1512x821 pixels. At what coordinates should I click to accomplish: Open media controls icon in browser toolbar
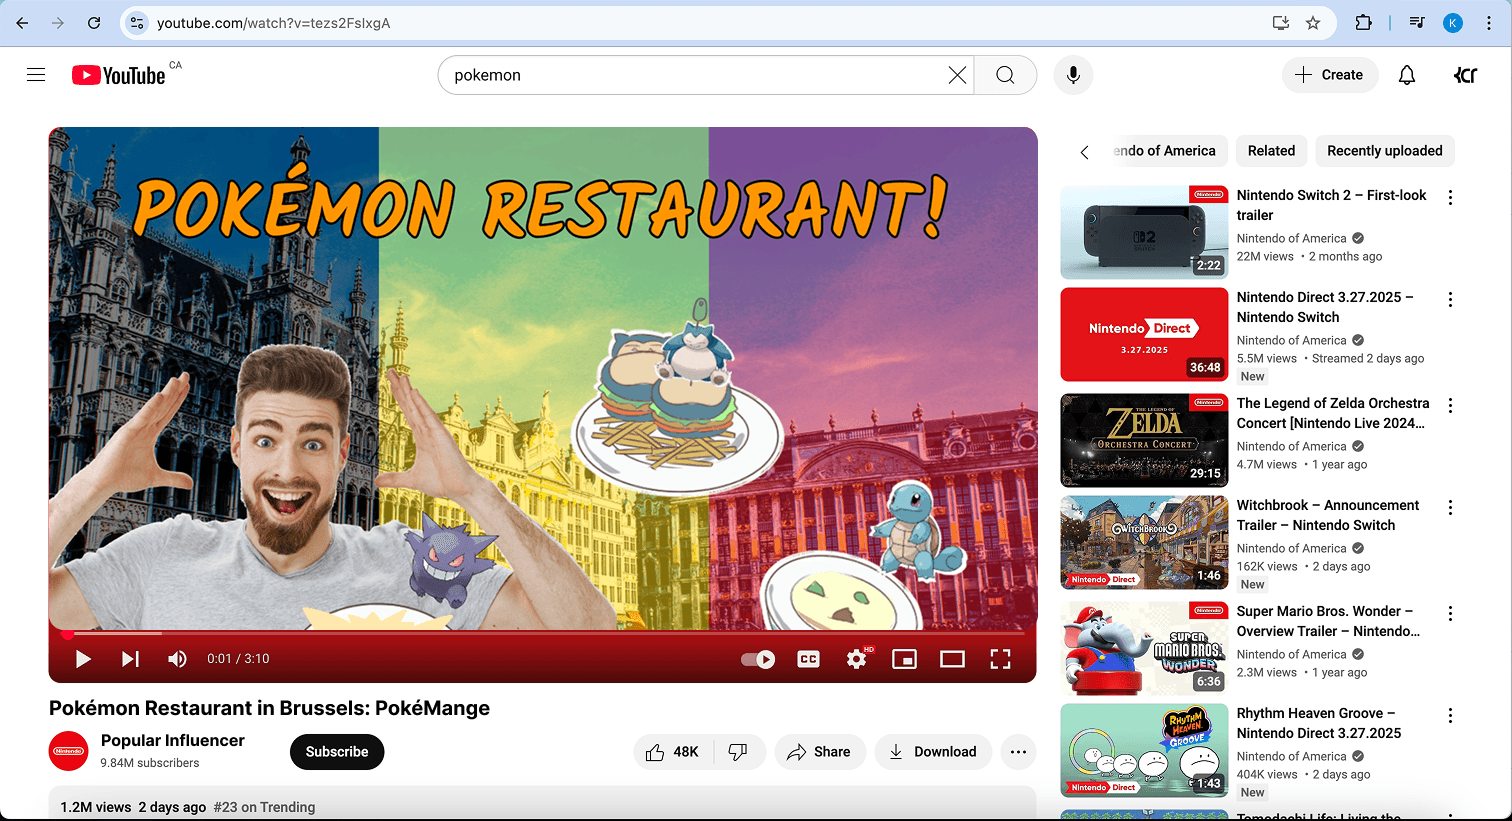tap(1417, 22)
